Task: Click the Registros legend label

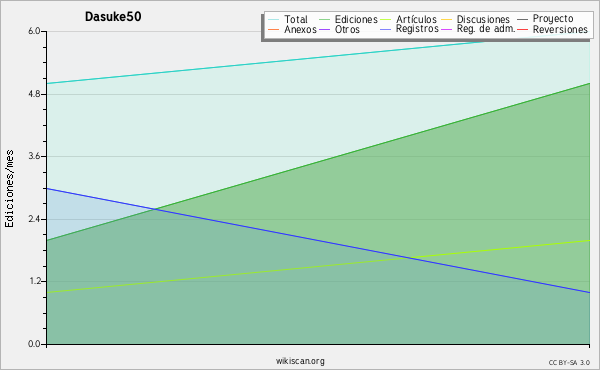Action: click(x=417, y=29)
